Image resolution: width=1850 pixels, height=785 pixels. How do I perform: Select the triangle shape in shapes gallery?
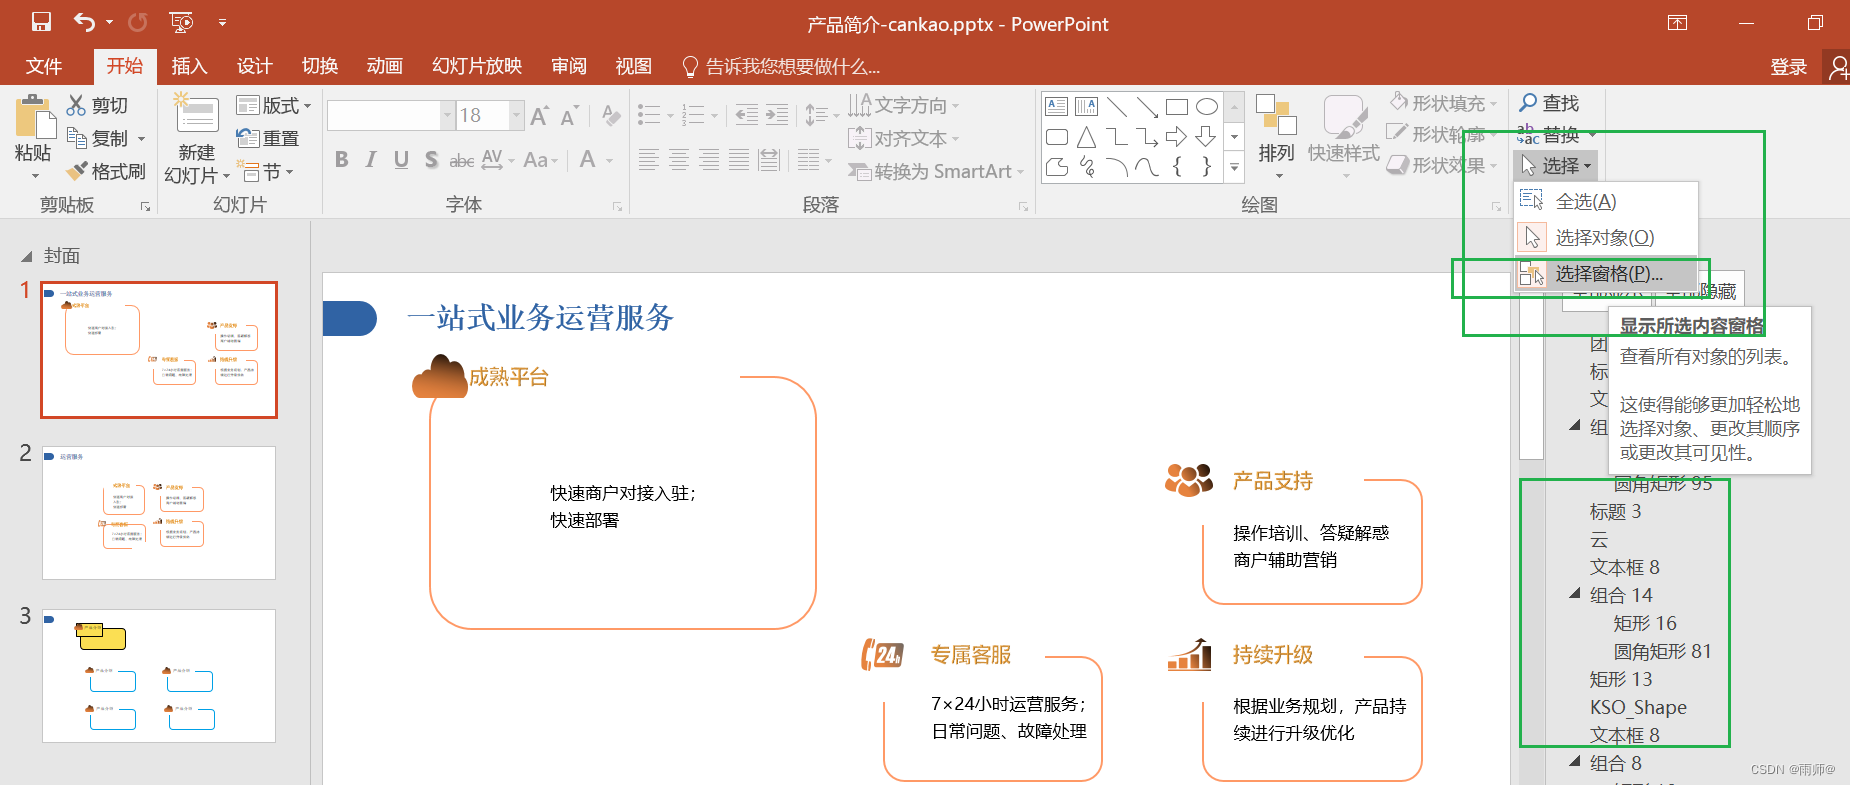coord(1087,137)
